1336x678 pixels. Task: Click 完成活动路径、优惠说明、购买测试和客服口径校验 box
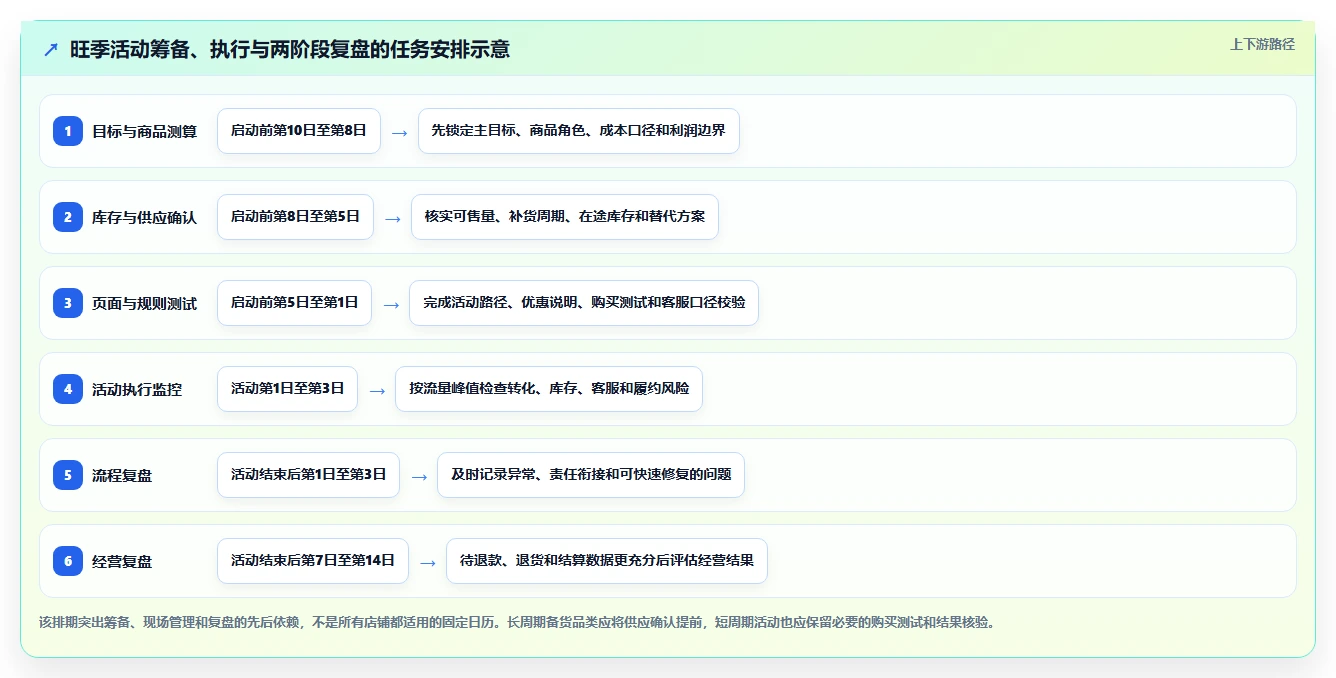click(x=584, y=303)
